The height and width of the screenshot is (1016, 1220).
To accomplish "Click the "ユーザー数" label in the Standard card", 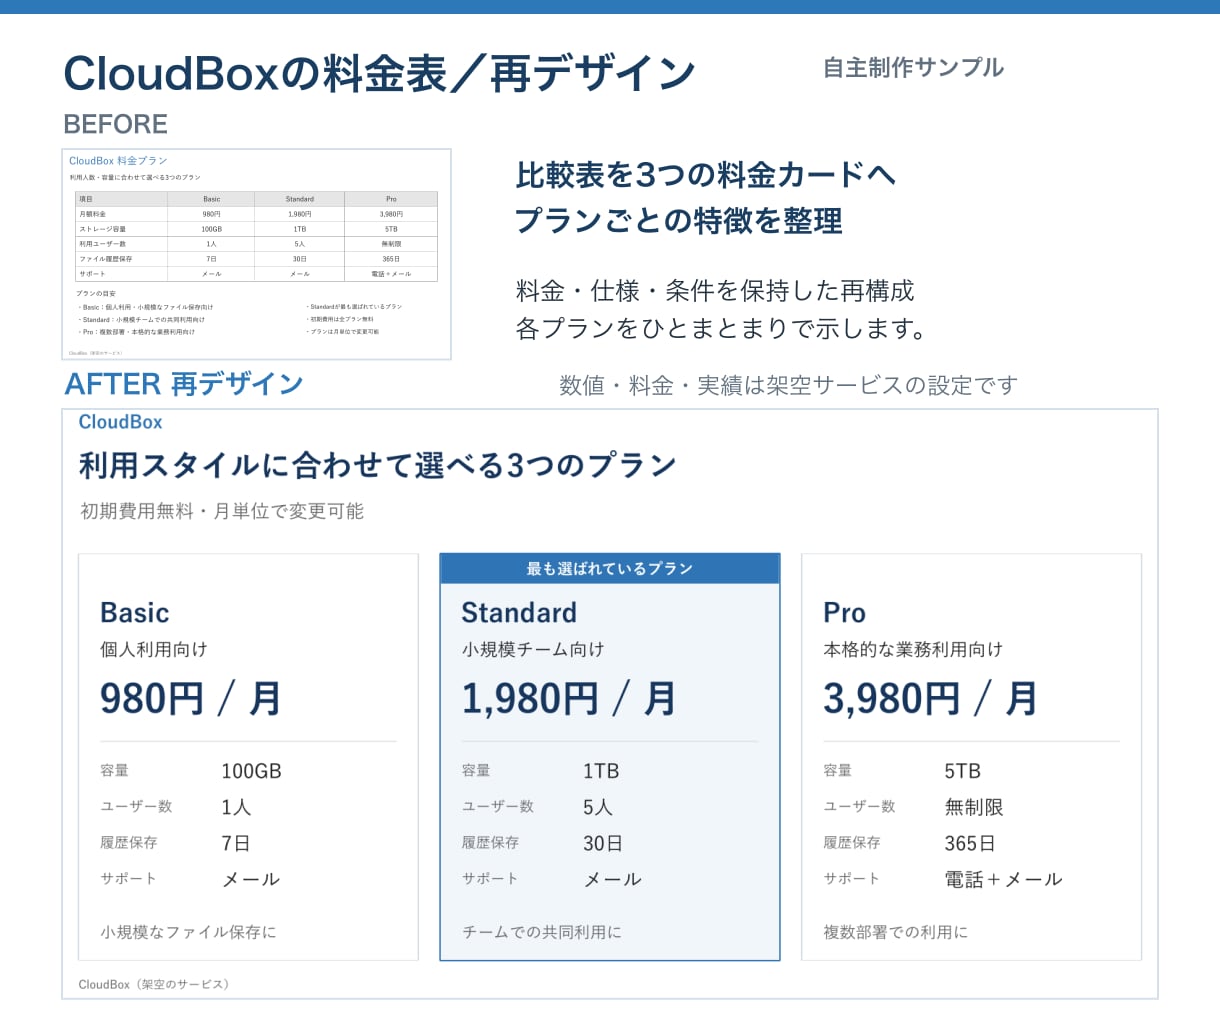I will [x=498, y=806].
